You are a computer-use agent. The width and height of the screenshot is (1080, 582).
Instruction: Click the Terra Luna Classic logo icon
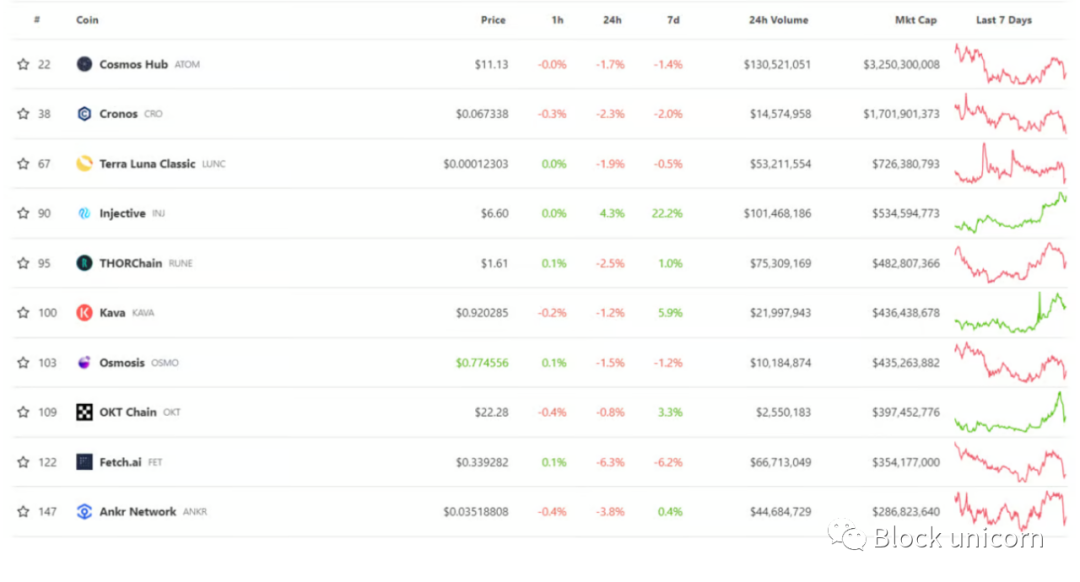pos(84,164)
